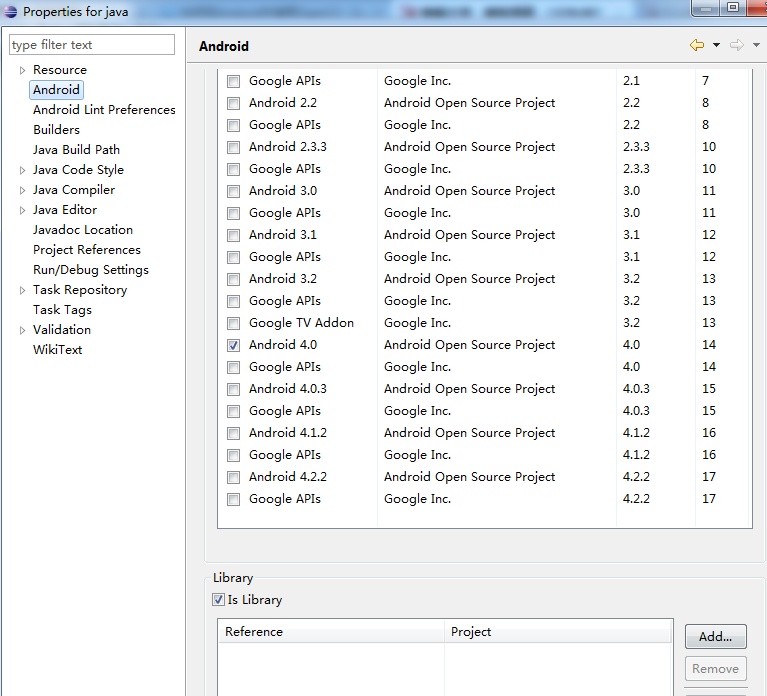The image size is (767, 696).
Task: Open the forward history dropdown arrow
Action: click(x=756, y=45)
